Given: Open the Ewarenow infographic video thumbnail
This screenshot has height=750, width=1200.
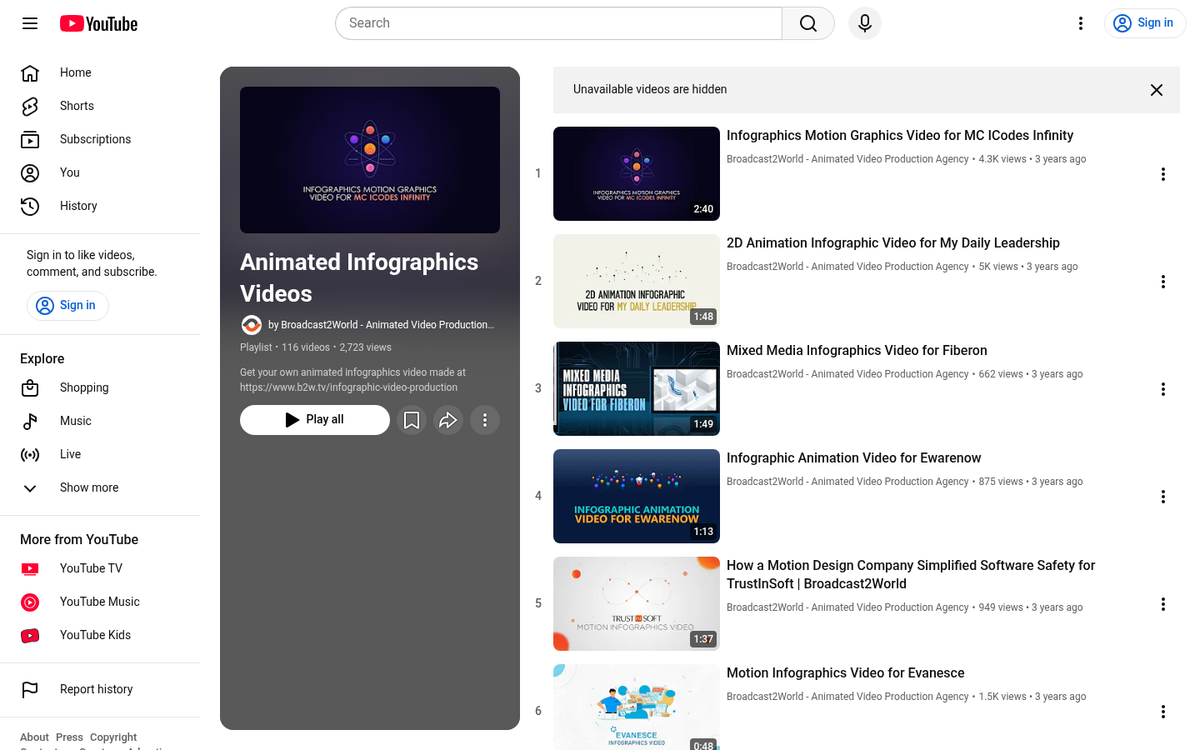Looking at the screenshot, I should (636, 496).
